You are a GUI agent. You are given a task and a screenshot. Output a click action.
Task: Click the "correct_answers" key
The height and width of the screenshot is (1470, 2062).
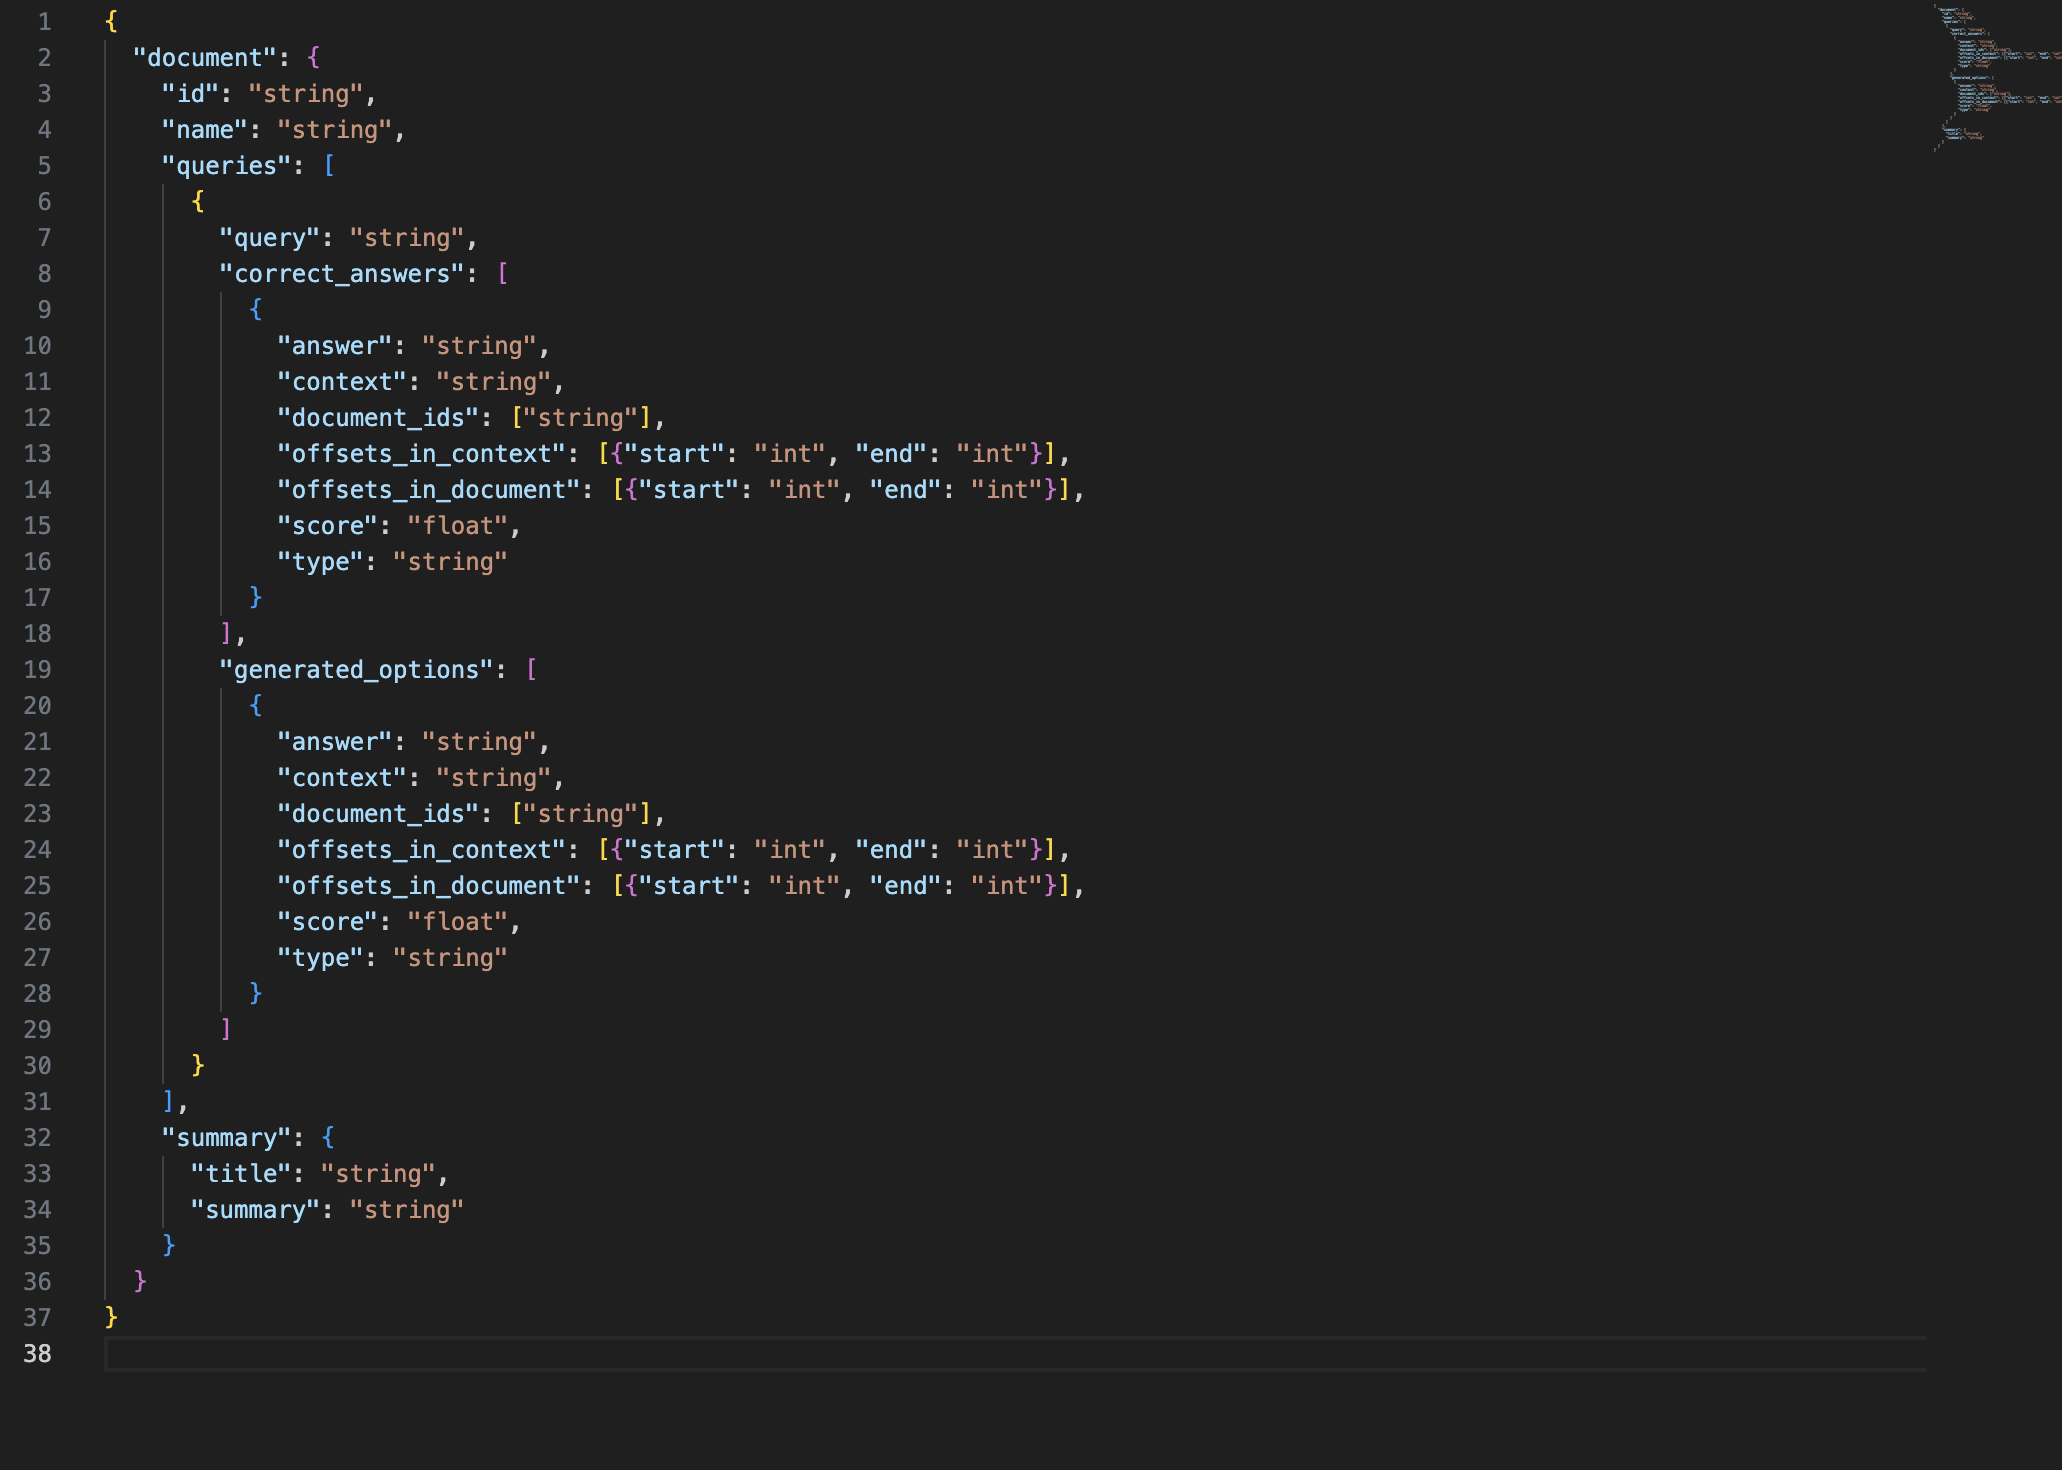(341, 274)
